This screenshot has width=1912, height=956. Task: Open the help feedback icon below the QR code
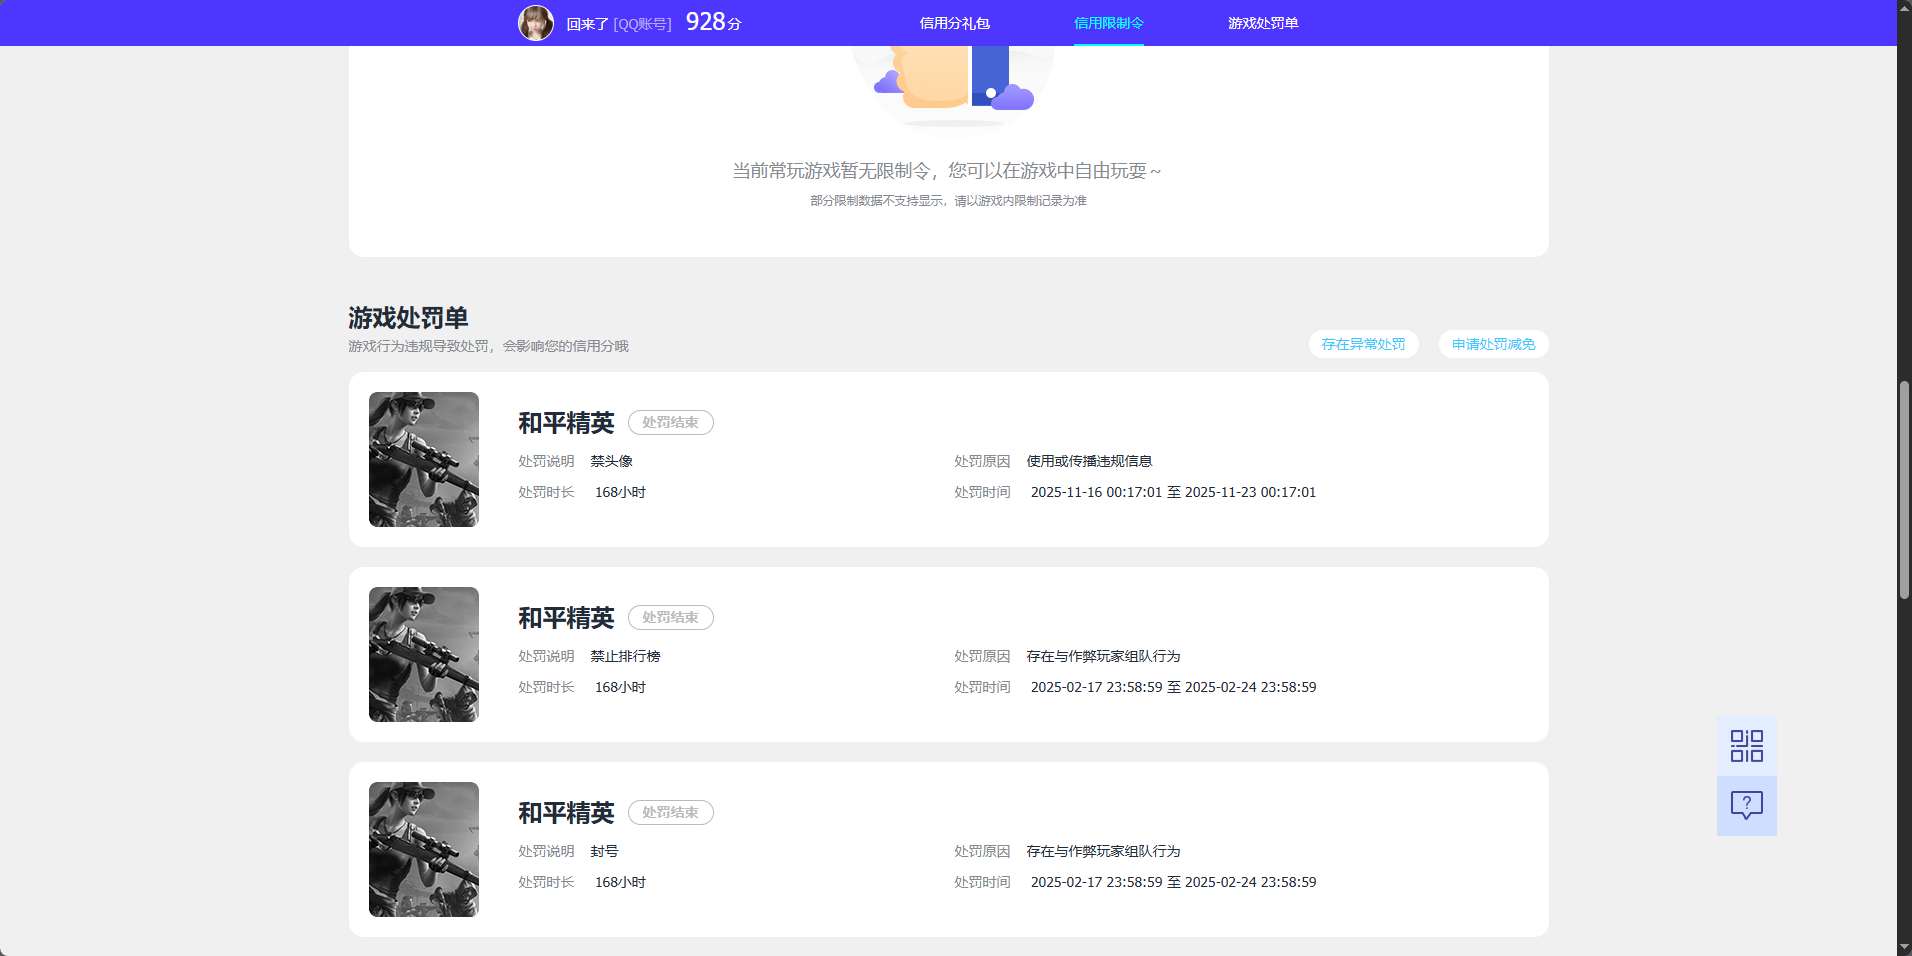pyautogui.click(x=1746, y=806)
